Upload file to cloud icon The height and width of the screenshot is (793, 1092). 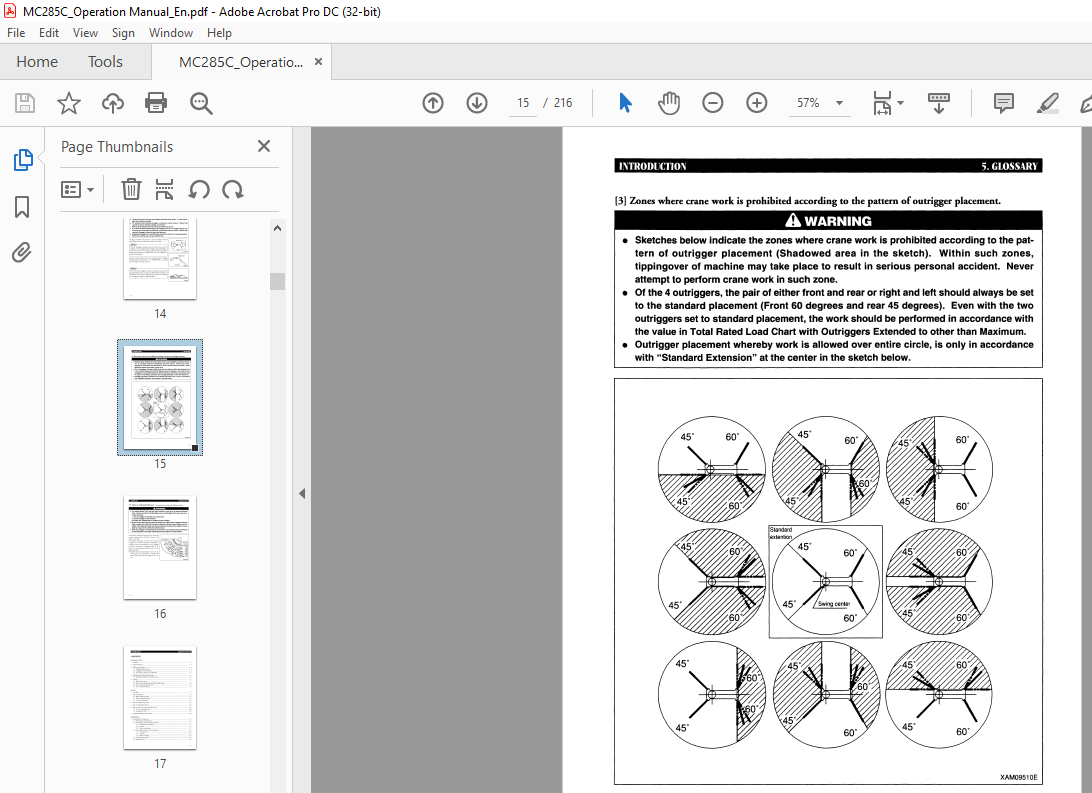tap(112, 103)
